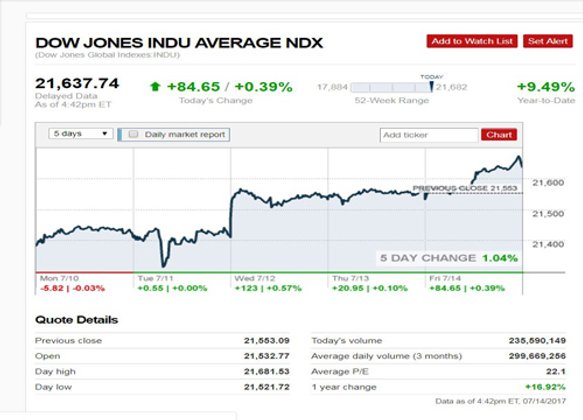Click the chart's Friday peak point
This screenshot has width=583, height=420.
point(519,157)
